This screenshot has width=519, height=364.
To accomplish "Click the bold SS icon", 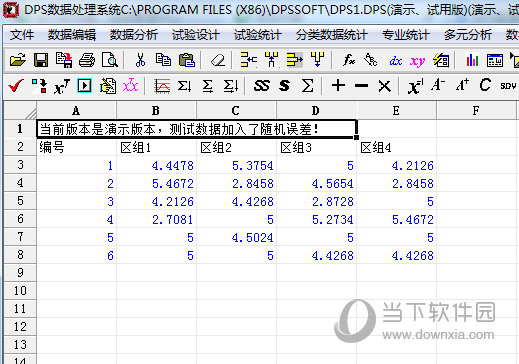I will pyautogui.click(x=261, y=86).
